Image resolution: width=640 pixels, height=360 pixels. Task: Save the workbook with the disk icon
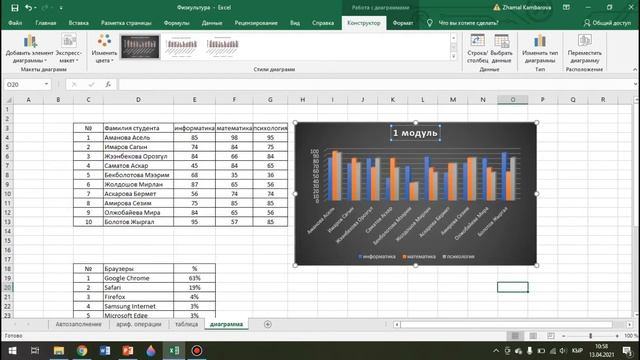pos(15,8)
